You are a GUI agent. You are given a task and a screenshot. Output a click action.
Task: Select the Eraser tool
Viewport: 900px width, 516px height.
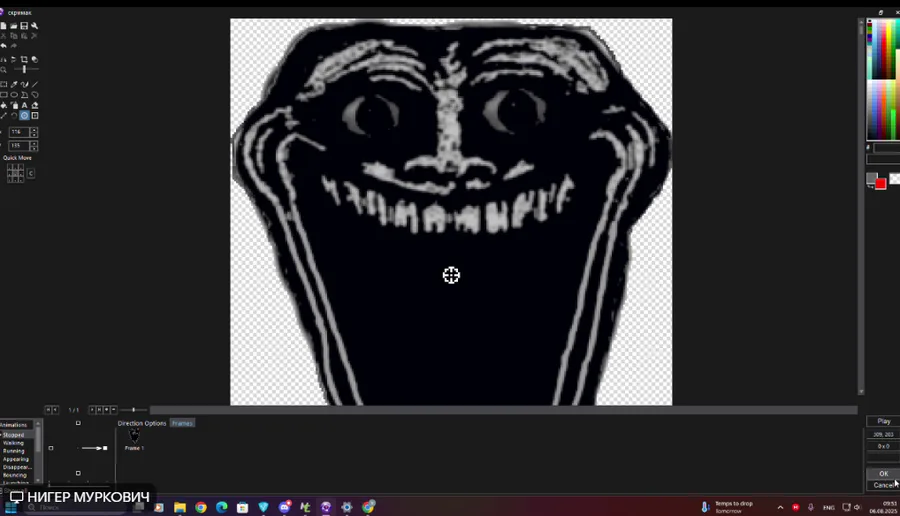click(34, 105)
